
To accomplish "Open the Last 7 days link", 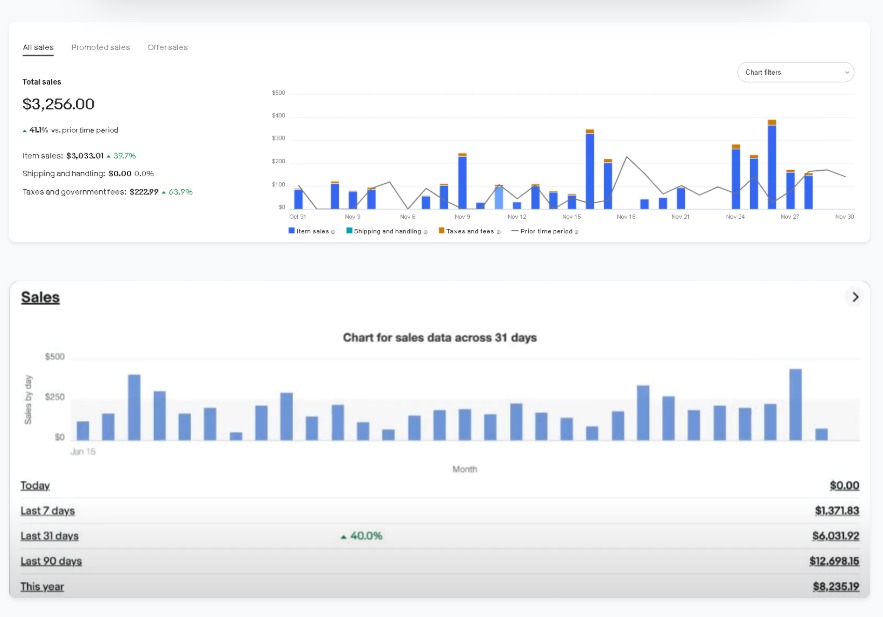I will [47, 511].
